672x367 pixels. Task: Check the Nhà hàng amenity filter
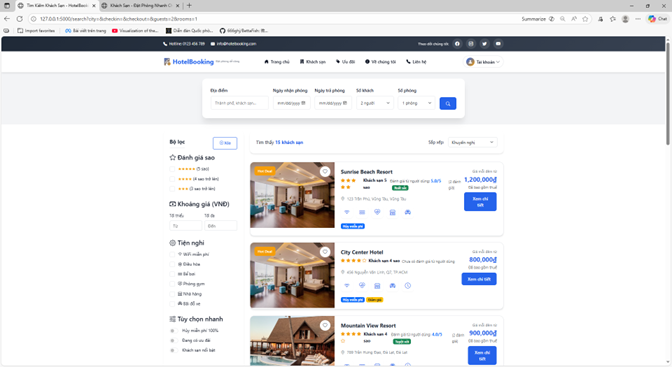coord(172,294)
